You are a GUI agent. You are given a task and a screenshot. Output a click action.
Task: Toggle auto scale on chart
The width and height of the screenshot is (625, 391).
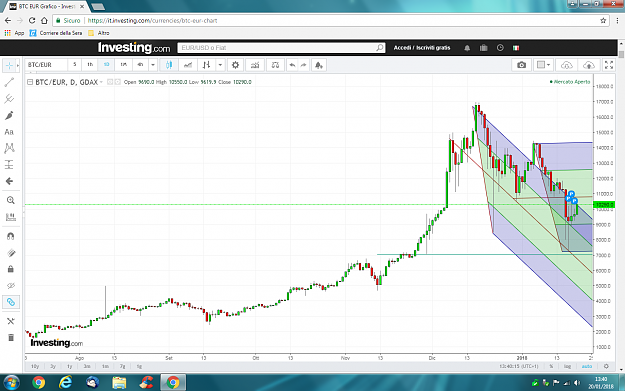click(587, 366)
